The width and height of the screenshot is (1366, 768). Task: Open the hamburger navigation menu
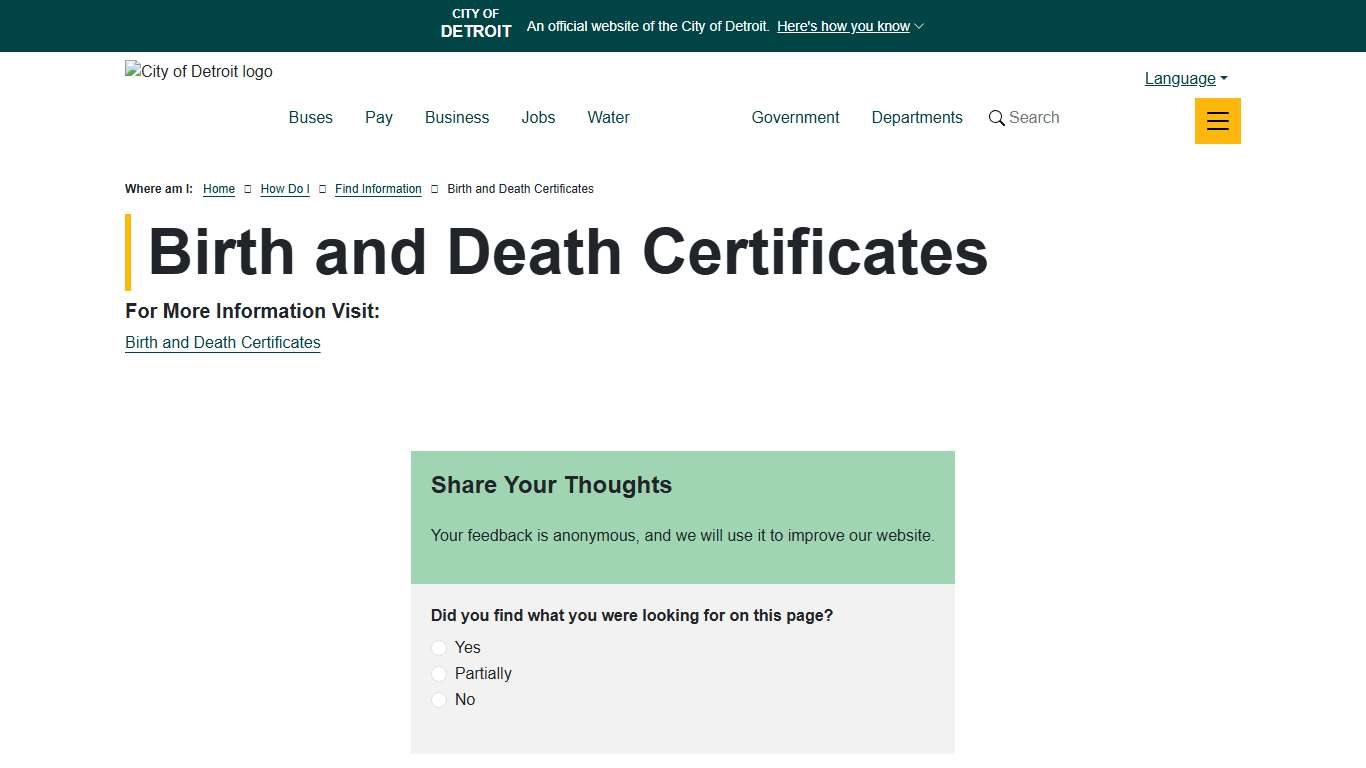click(1217, 121)
